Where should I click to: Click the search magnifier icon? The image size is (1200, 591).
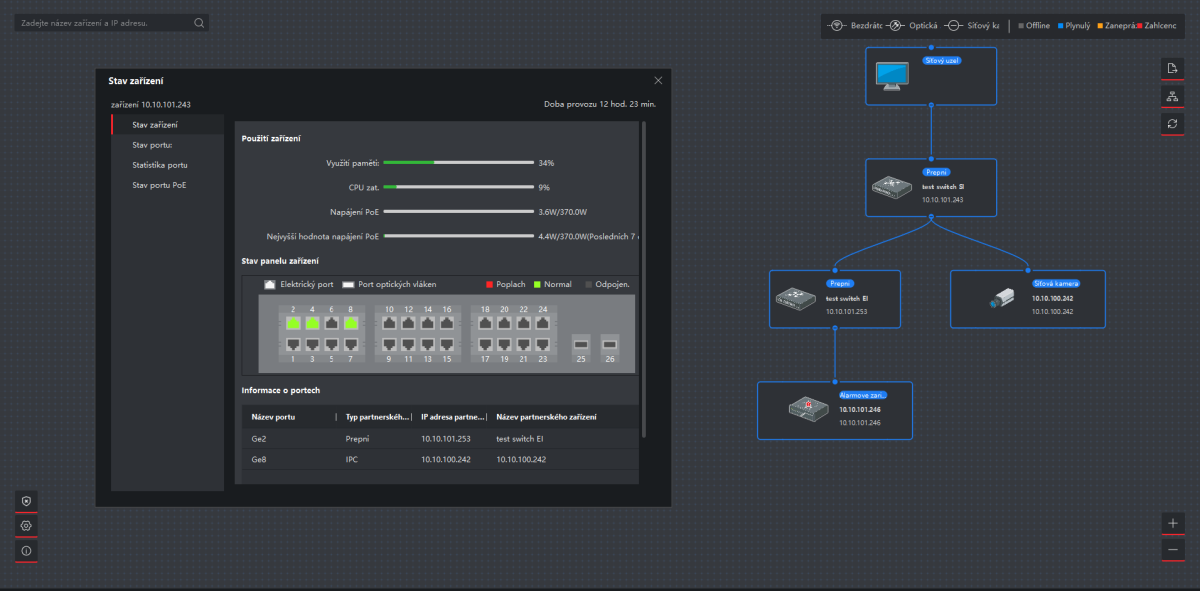[x=199, y=23]
